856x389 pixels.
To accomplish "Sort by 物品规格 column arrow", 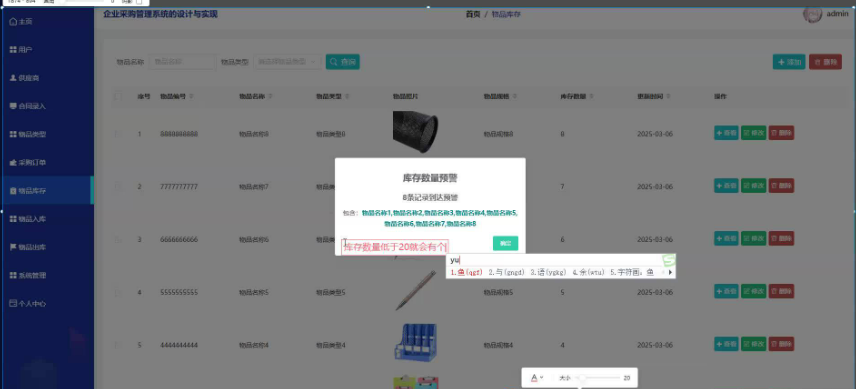I will click(x=515, y=97).
